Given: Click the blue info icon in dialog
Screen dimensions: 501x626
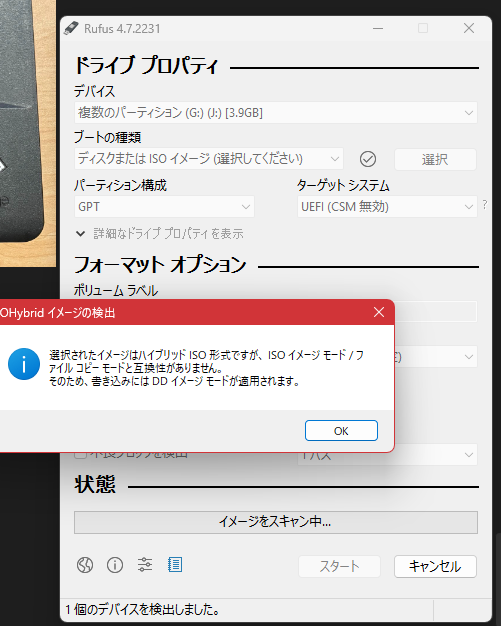Looking at the screenshot, I should (24, 364).
